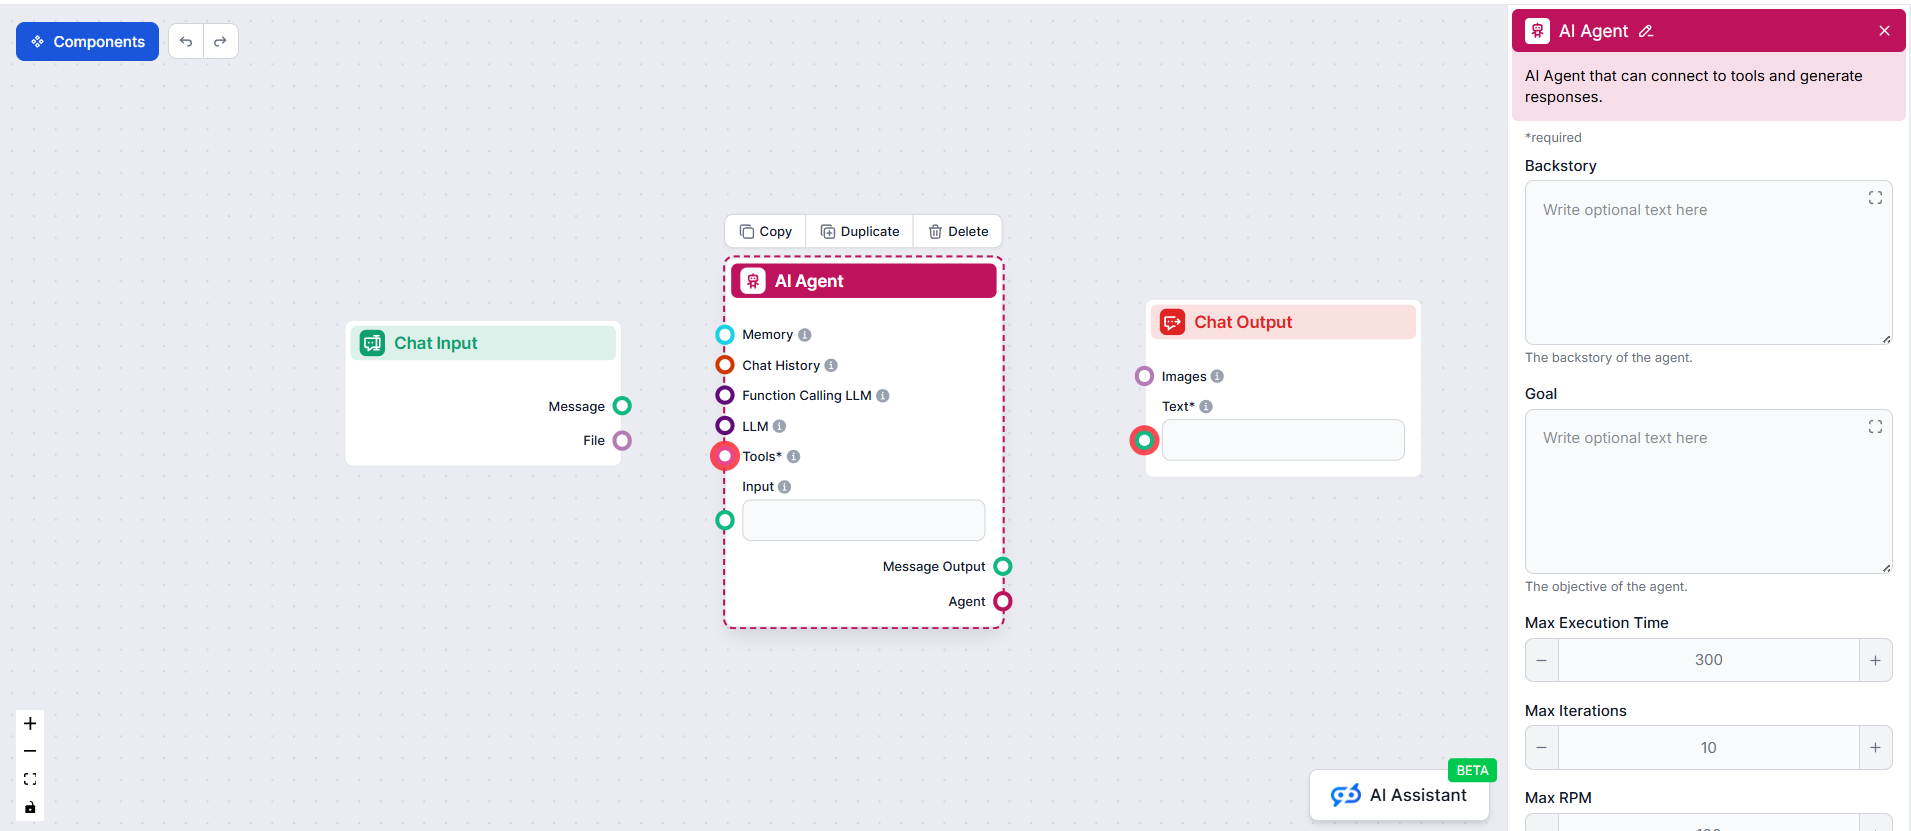Copy the AI Agent node
Viewport: 1911px width, 831px height.
click(x=766, y=232)
